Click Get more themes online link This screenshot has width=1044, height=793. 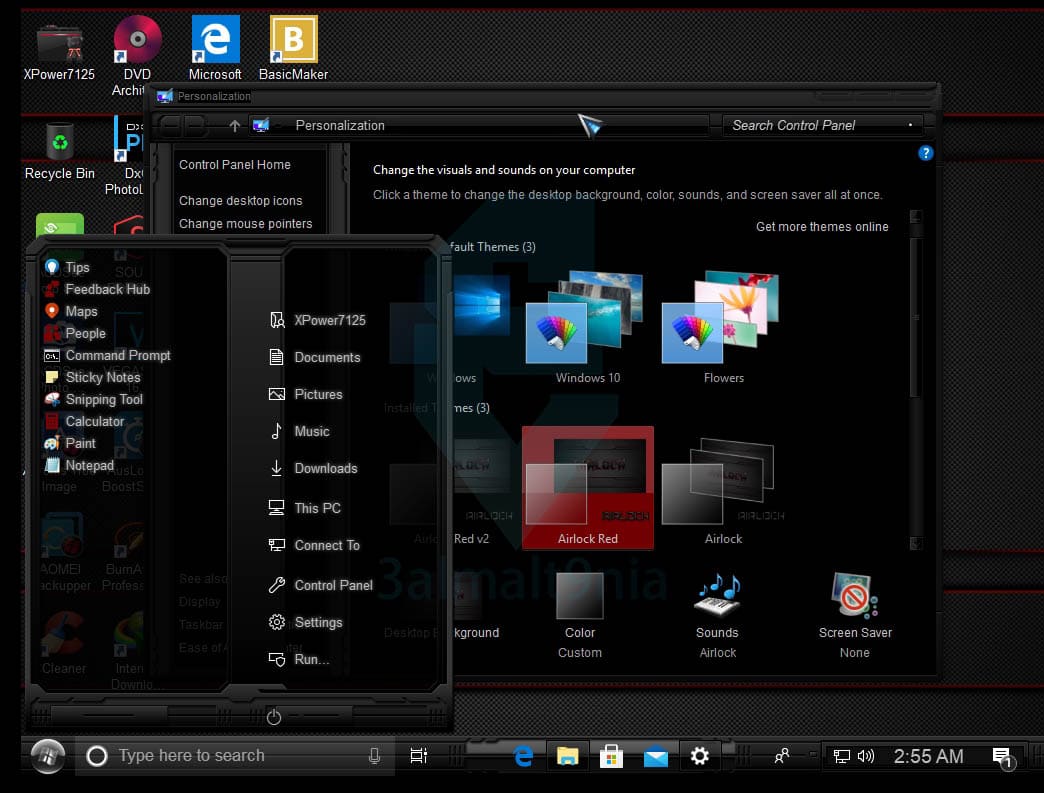tap(822, 226)
